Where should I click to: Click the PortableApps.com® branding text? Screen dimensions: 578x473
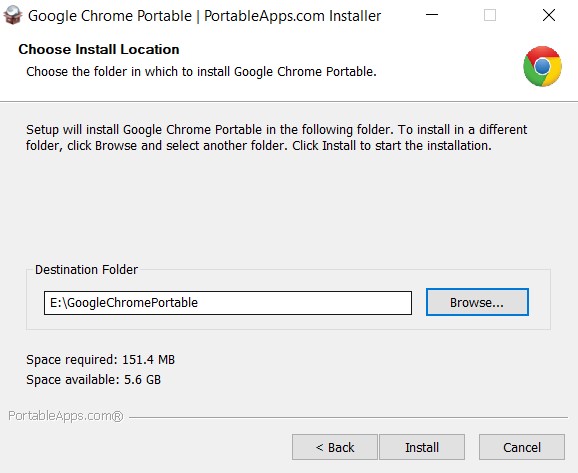coord(66,416)
